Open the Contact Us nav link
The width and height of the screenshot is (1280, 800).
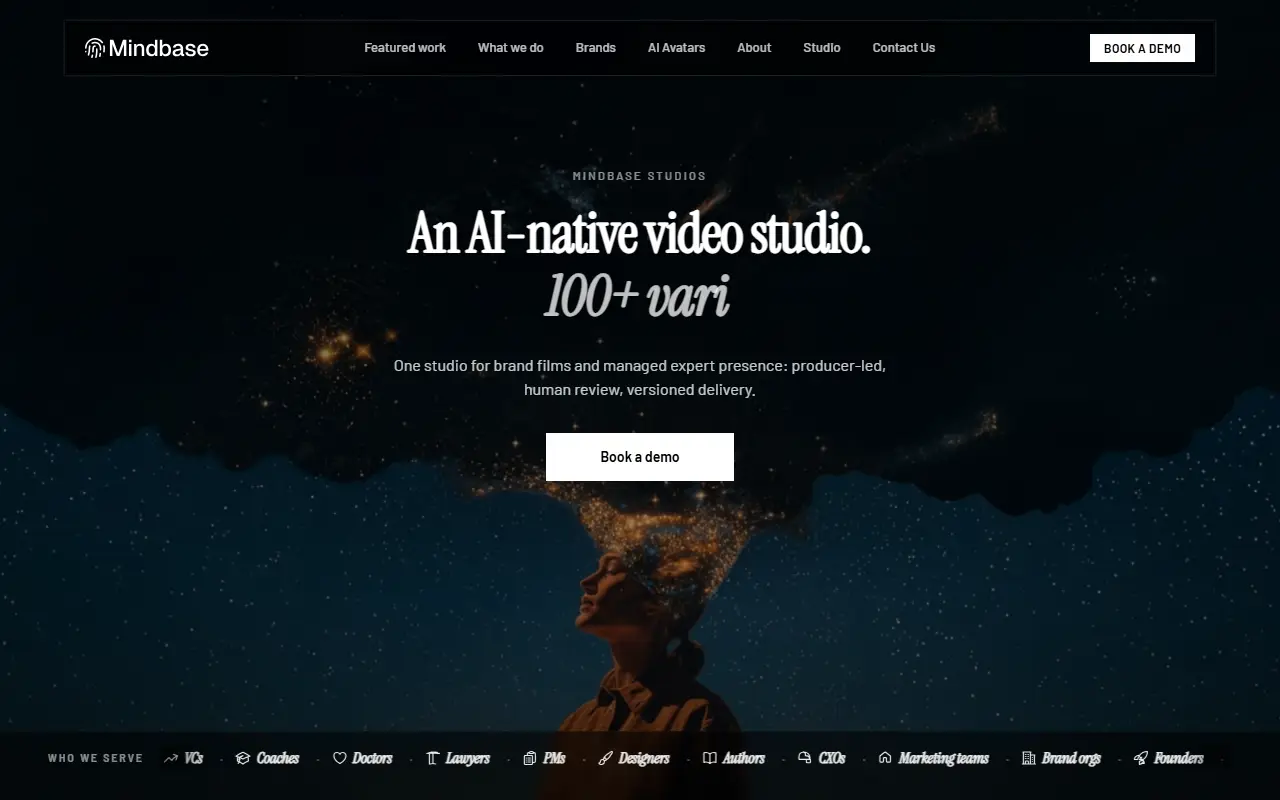tap(904, 48)
